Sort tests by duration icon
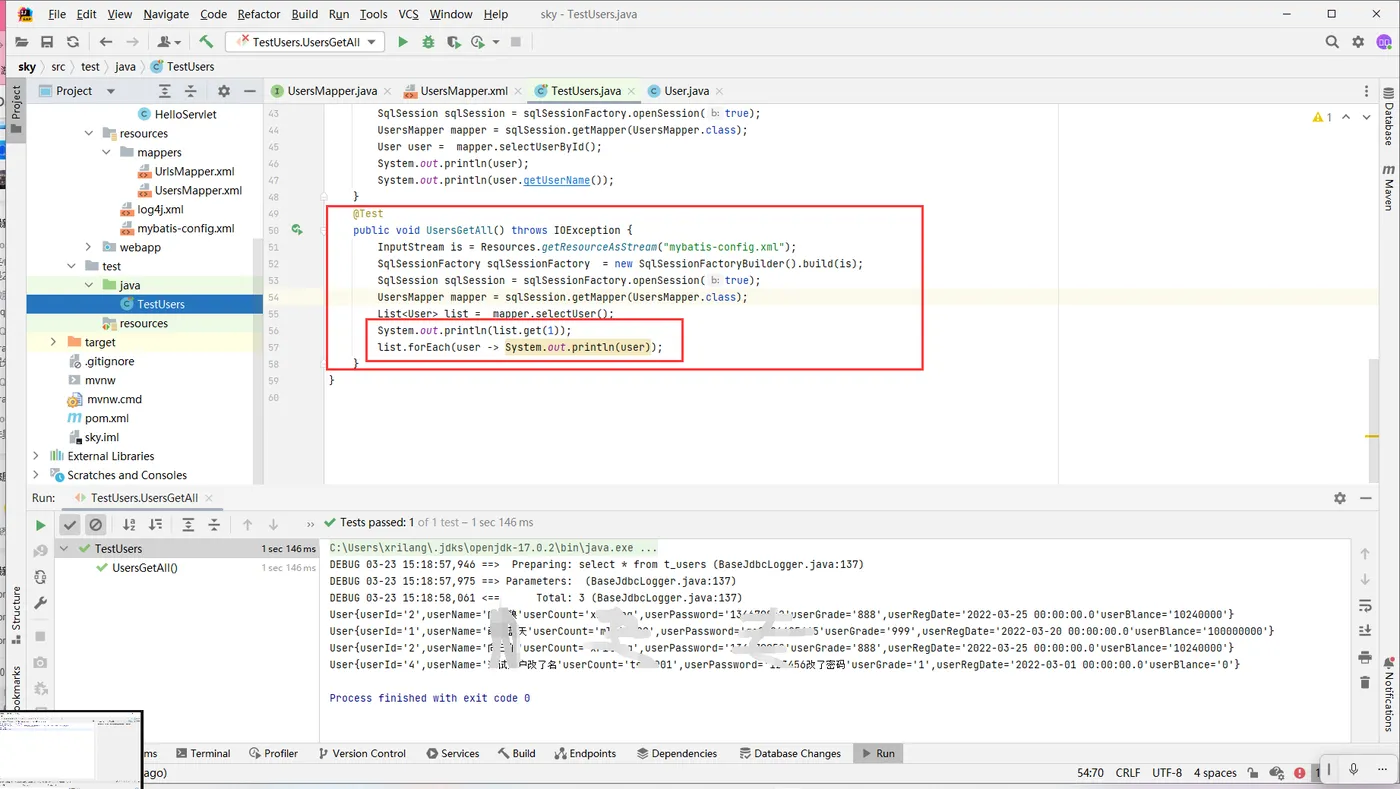The image size is (1400, 789). click(x=155, y=524)
